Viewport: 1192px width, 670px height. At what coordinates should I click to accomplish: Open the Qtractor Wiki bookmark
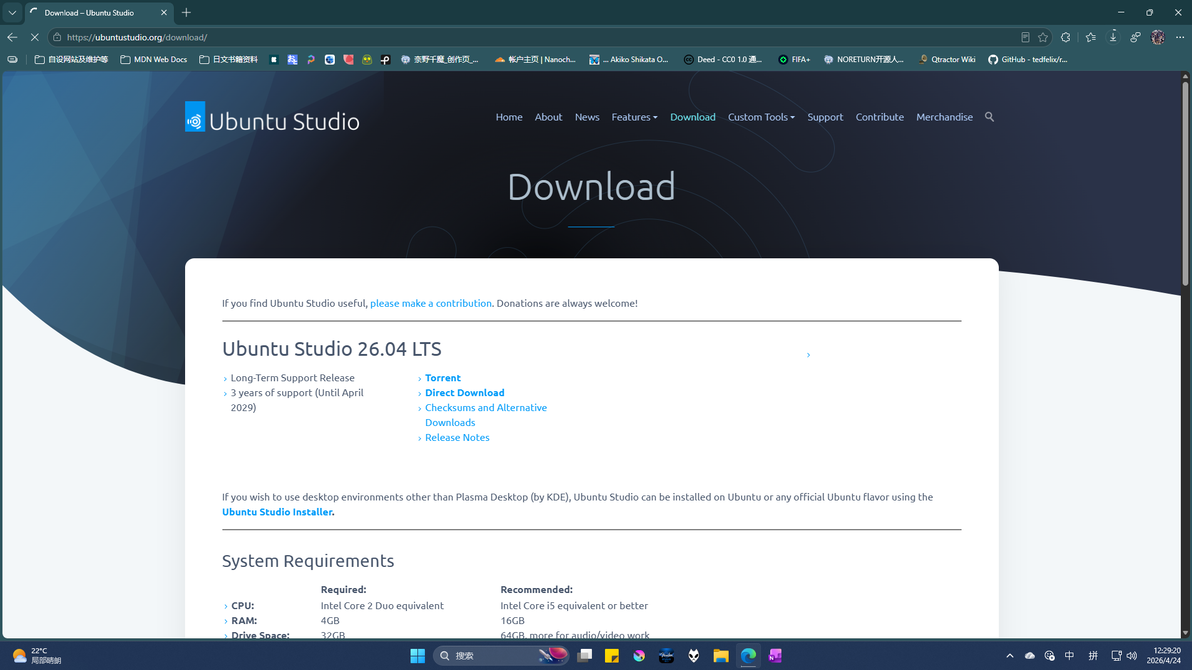tap(946, 59)
